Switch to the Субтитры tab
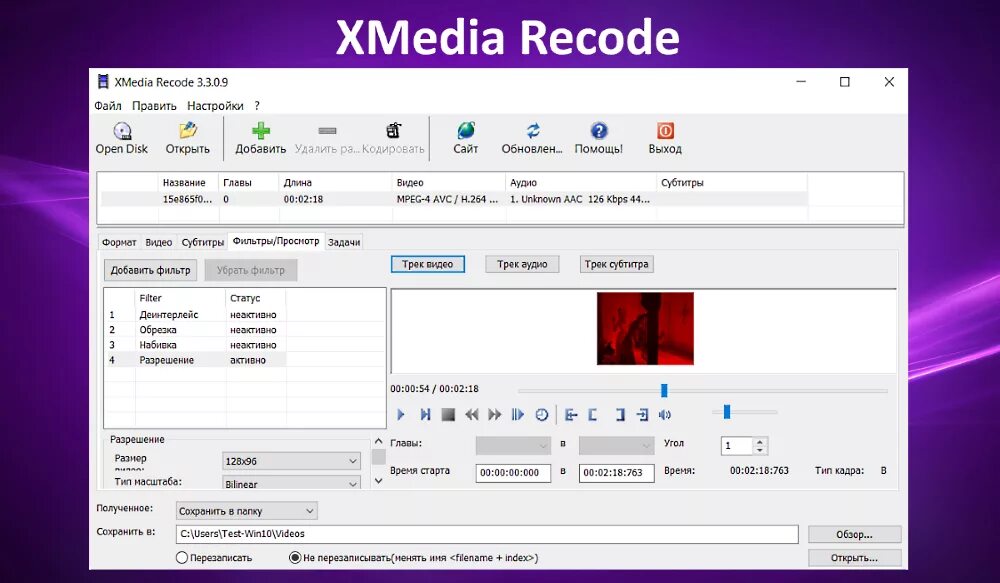 click(x=203, y=242)
